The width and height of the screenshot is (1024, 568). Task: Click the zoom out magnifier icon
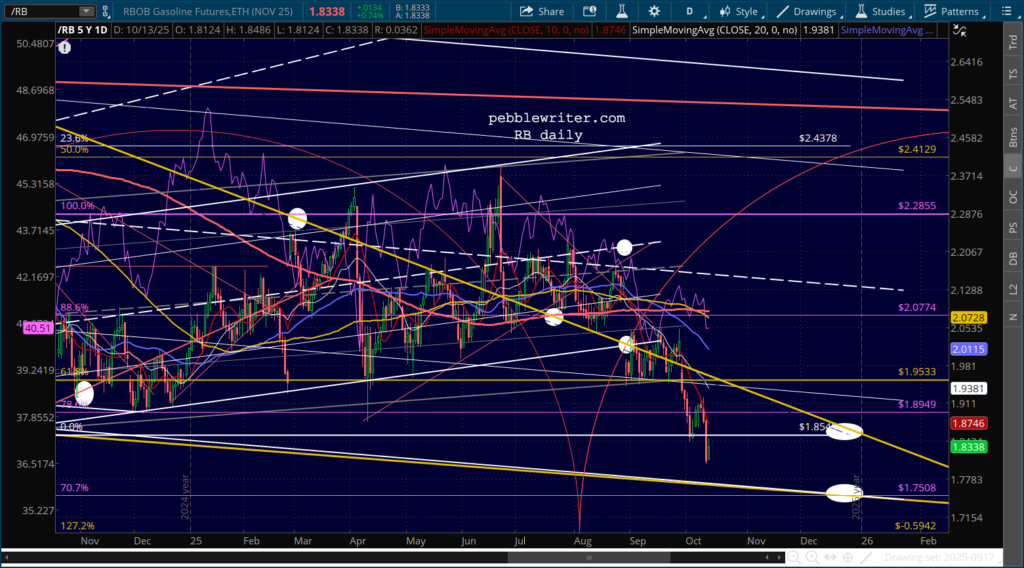click(x=793, y=558)
